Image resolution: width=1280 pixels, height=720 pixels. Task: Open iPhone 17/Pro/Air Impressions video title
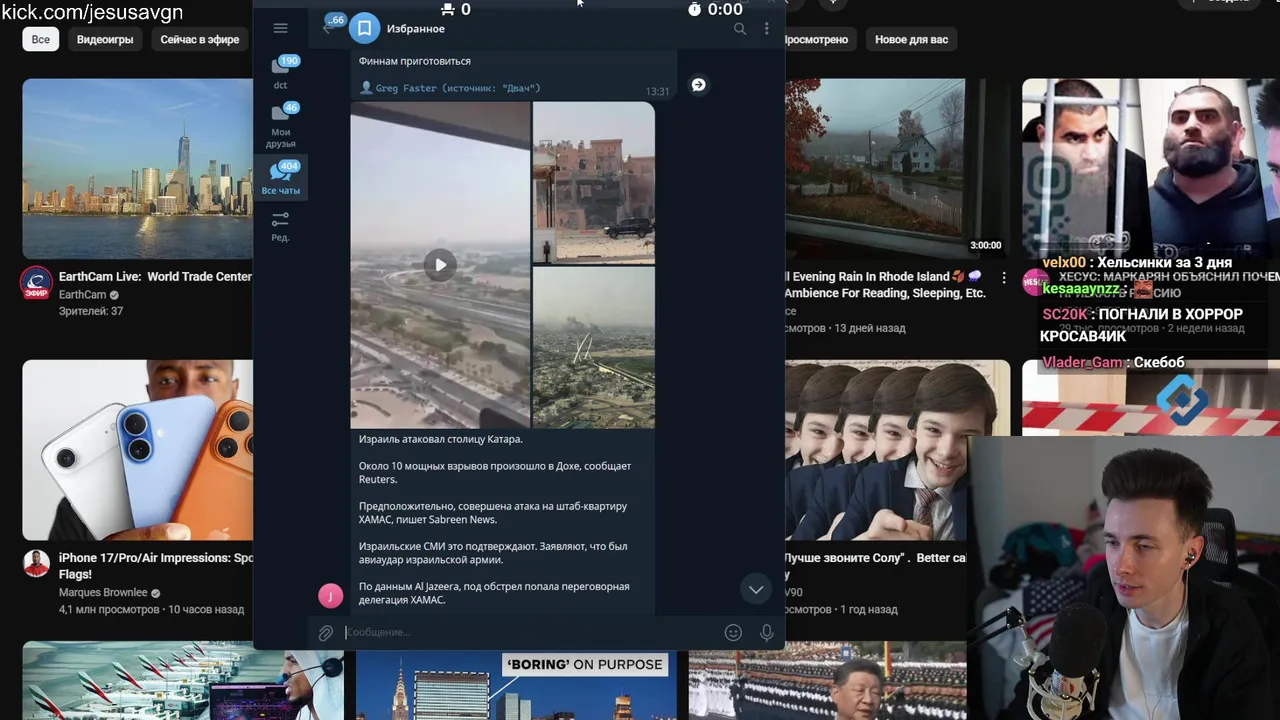pyautogui.click(x=156, y=566)
